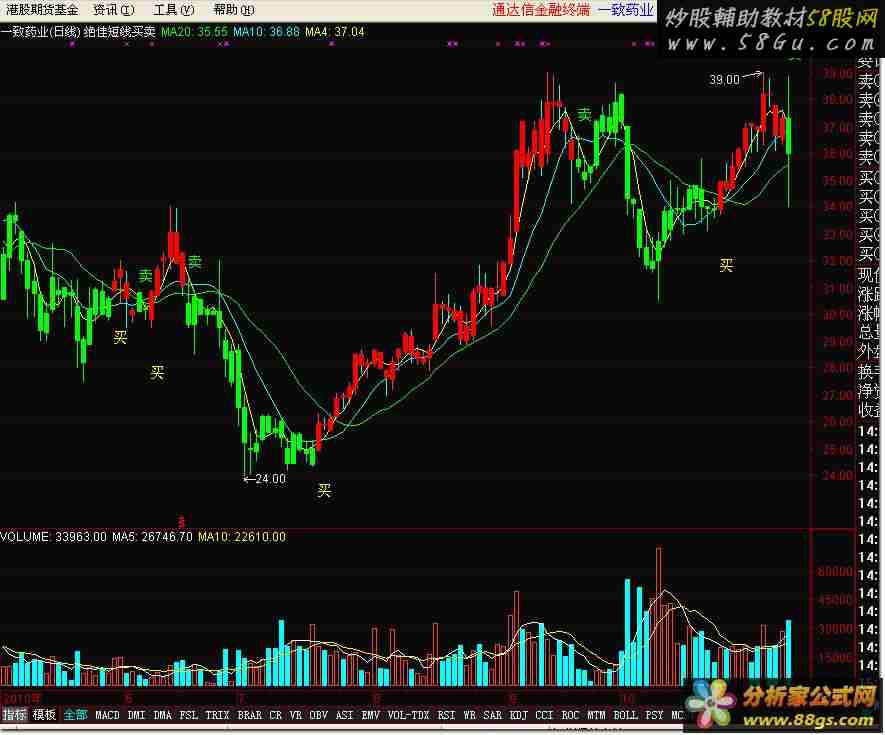Screen dimensions: 885x735
Task: Click the 24.00 low price annotation
Action: [x=270, y=479]
